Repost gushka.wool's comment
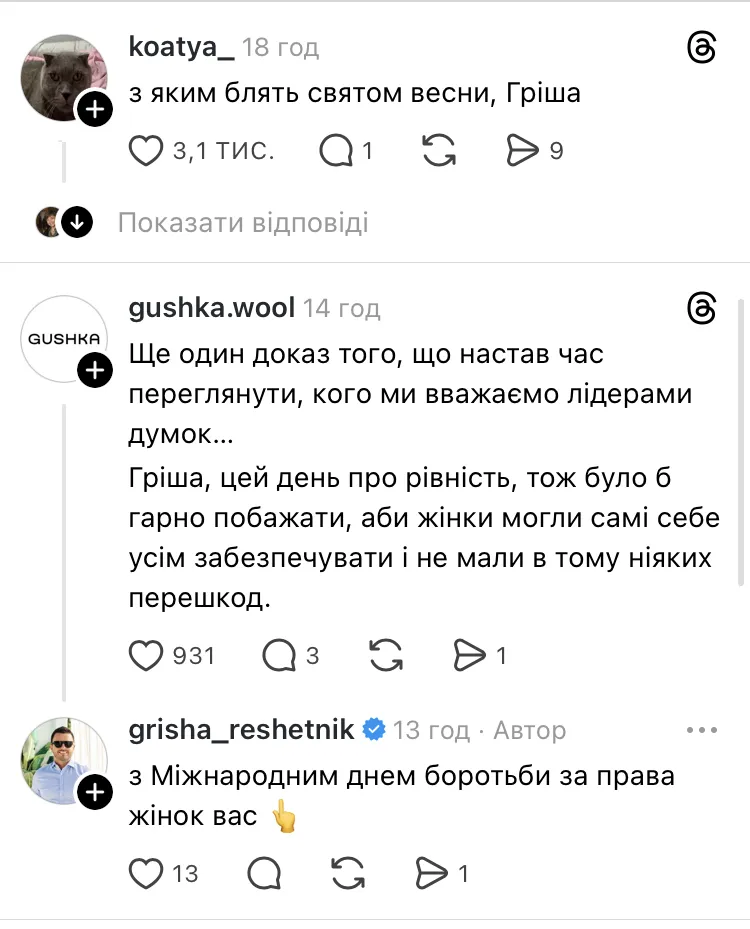The width and height of the screenshot is (750, 929). tap(385, 655)
